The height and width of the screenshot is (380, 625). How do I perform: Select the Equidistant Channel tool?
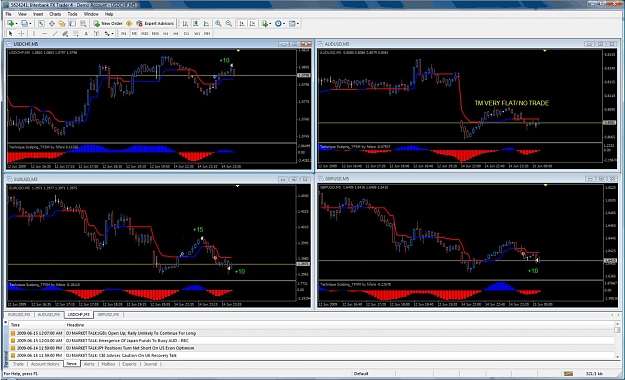[x=65, y=33]
